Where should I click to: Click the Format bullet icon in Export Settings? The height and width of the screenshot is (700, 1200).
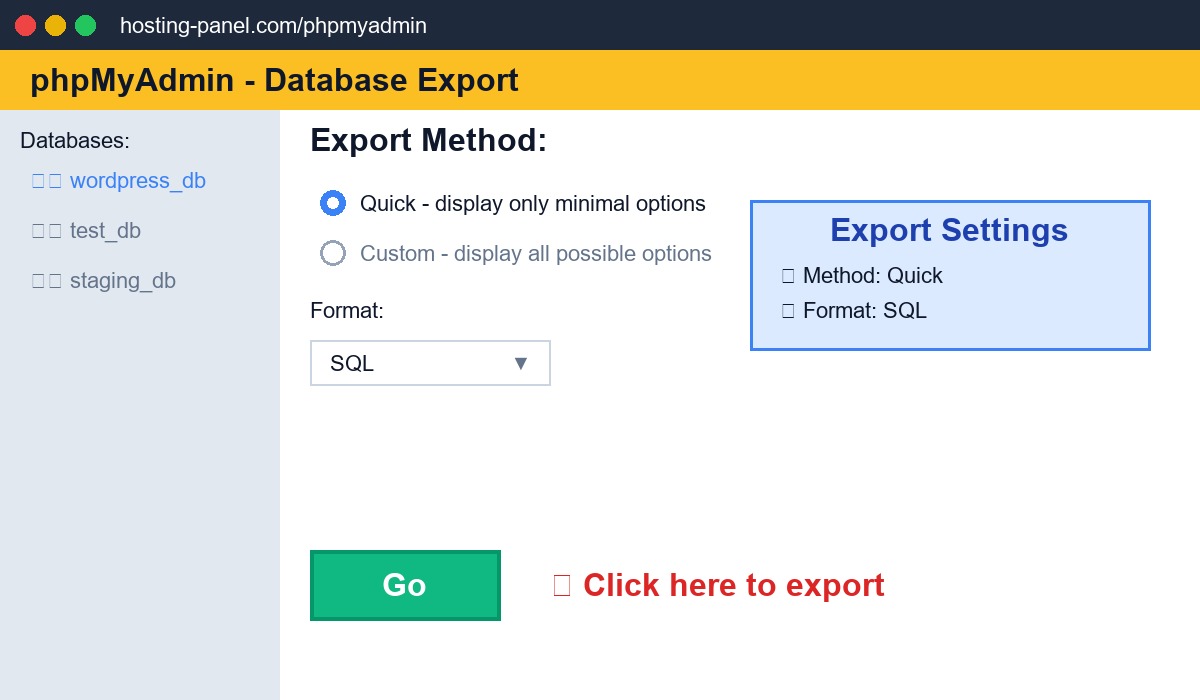788,310
